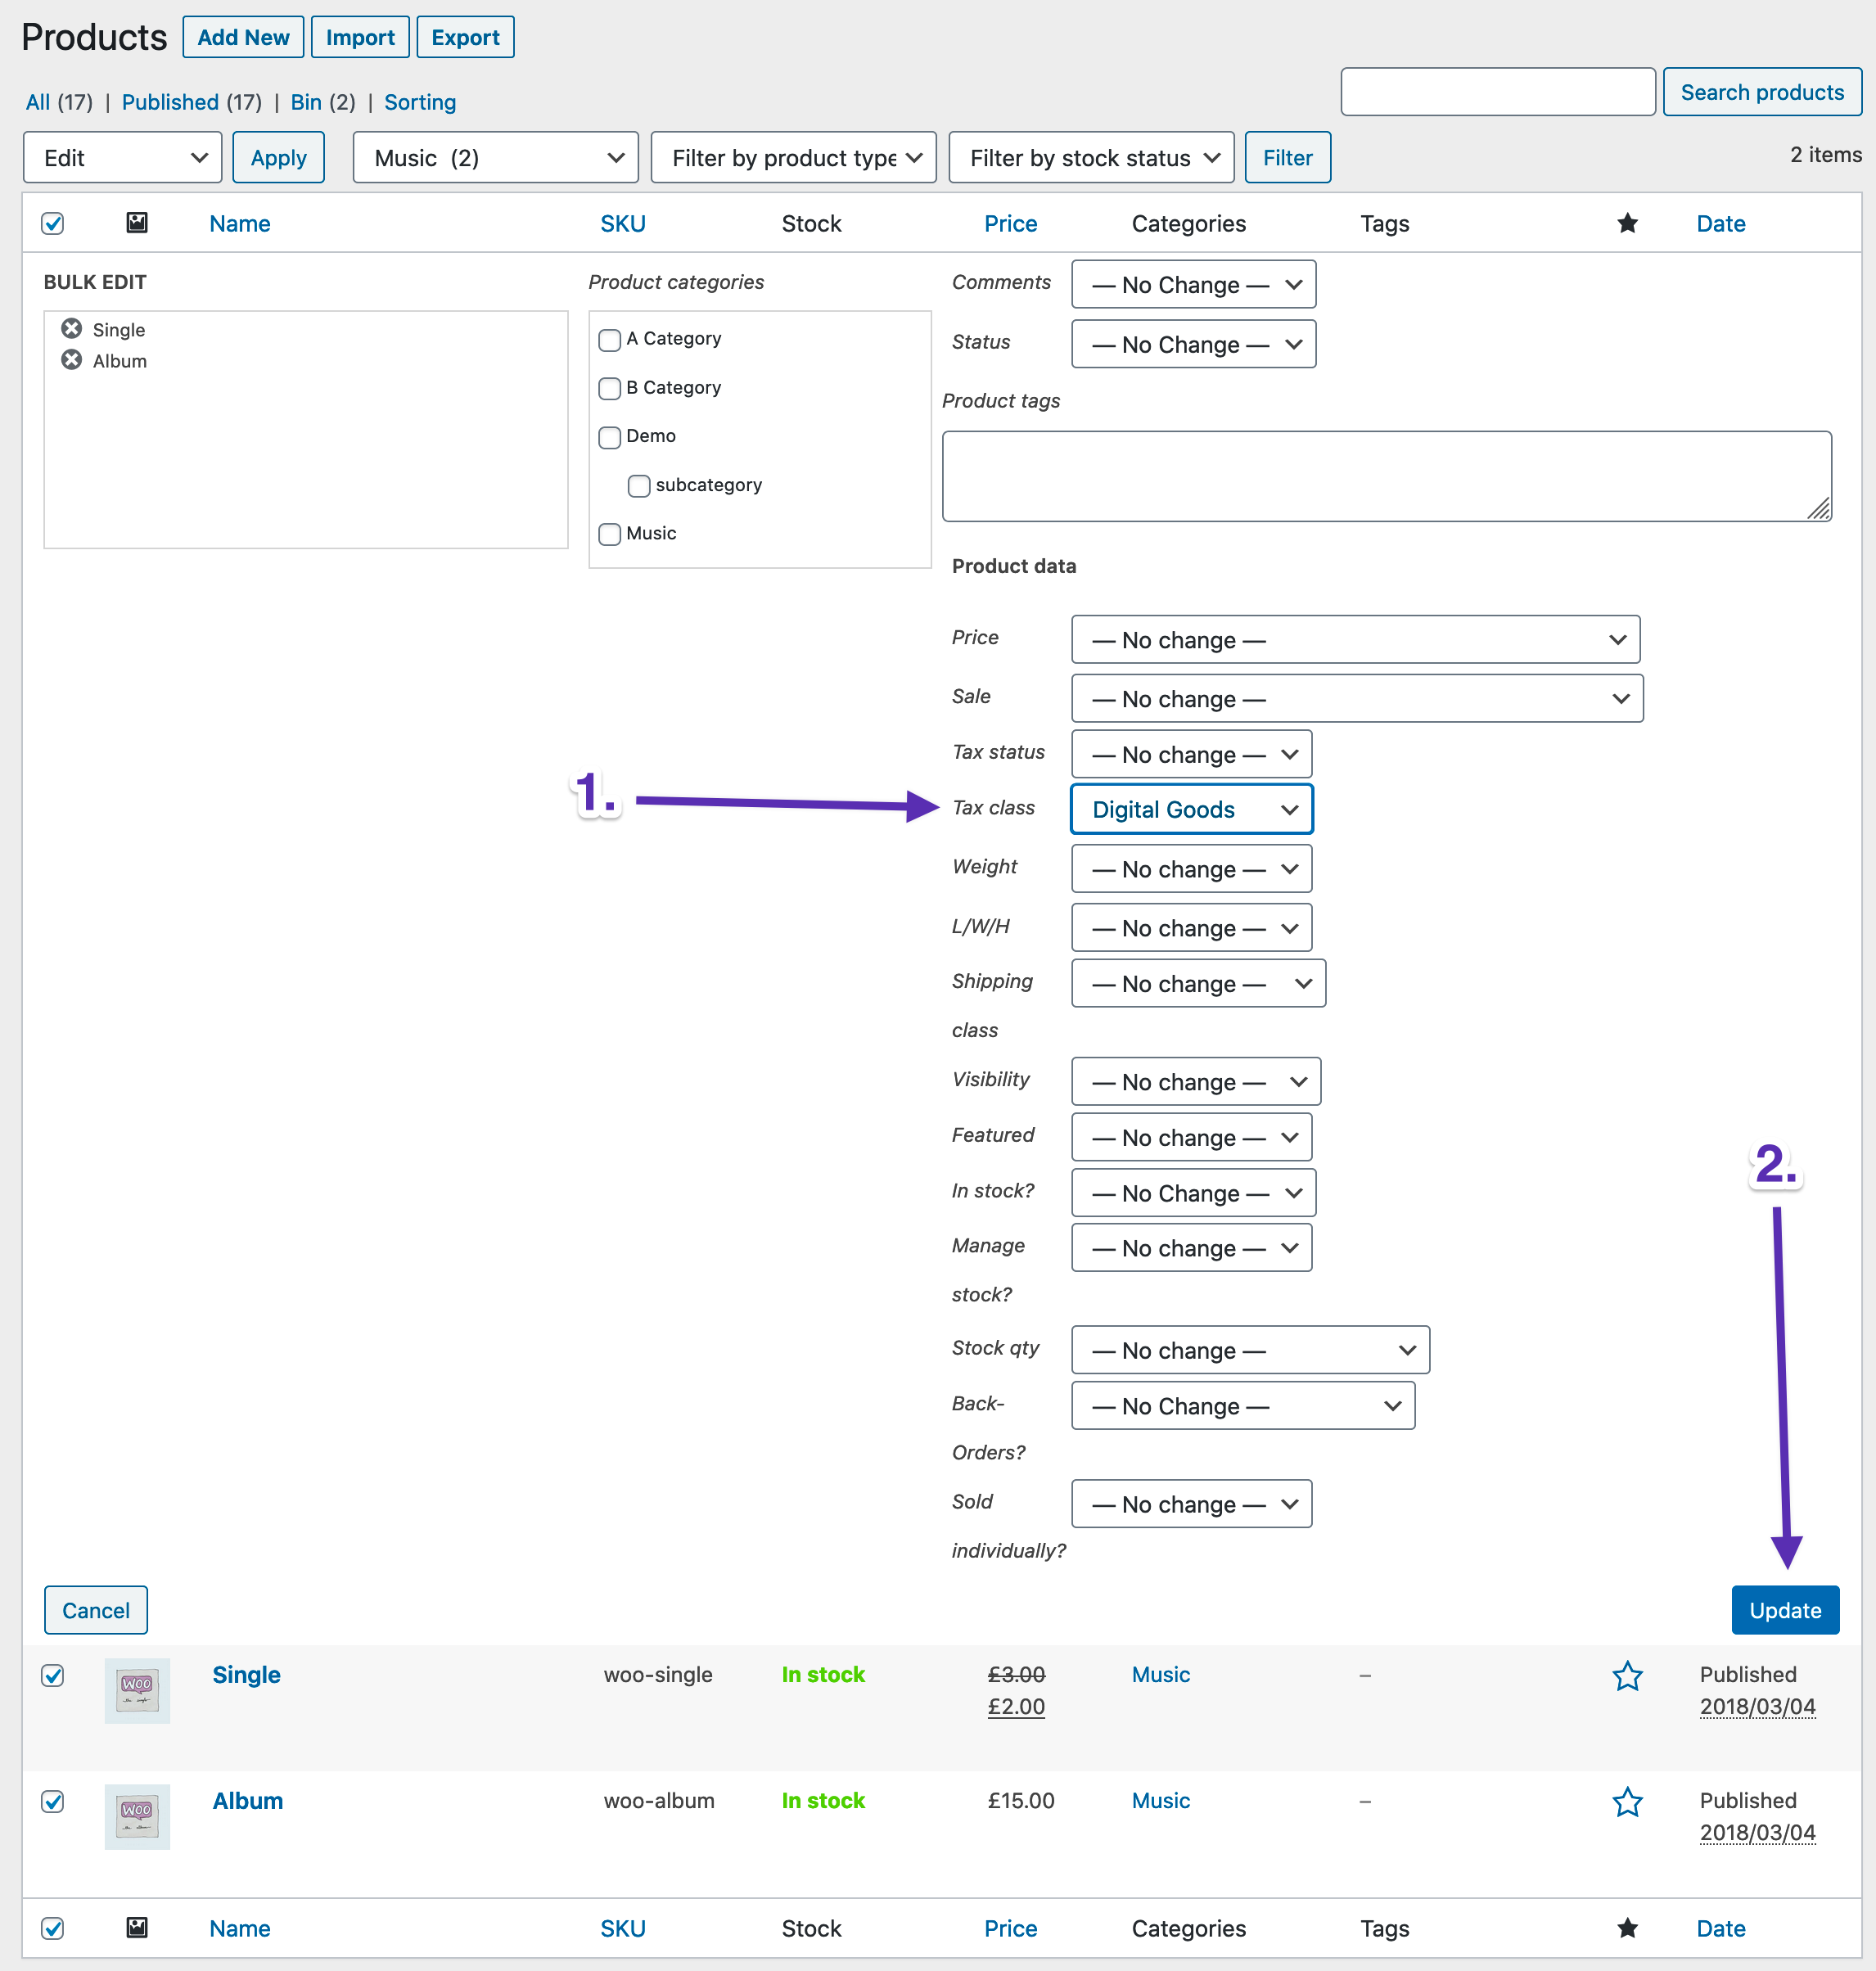
Task: Check the Music category checkbox
Action: pyautogui.click(x=609, y=534)
